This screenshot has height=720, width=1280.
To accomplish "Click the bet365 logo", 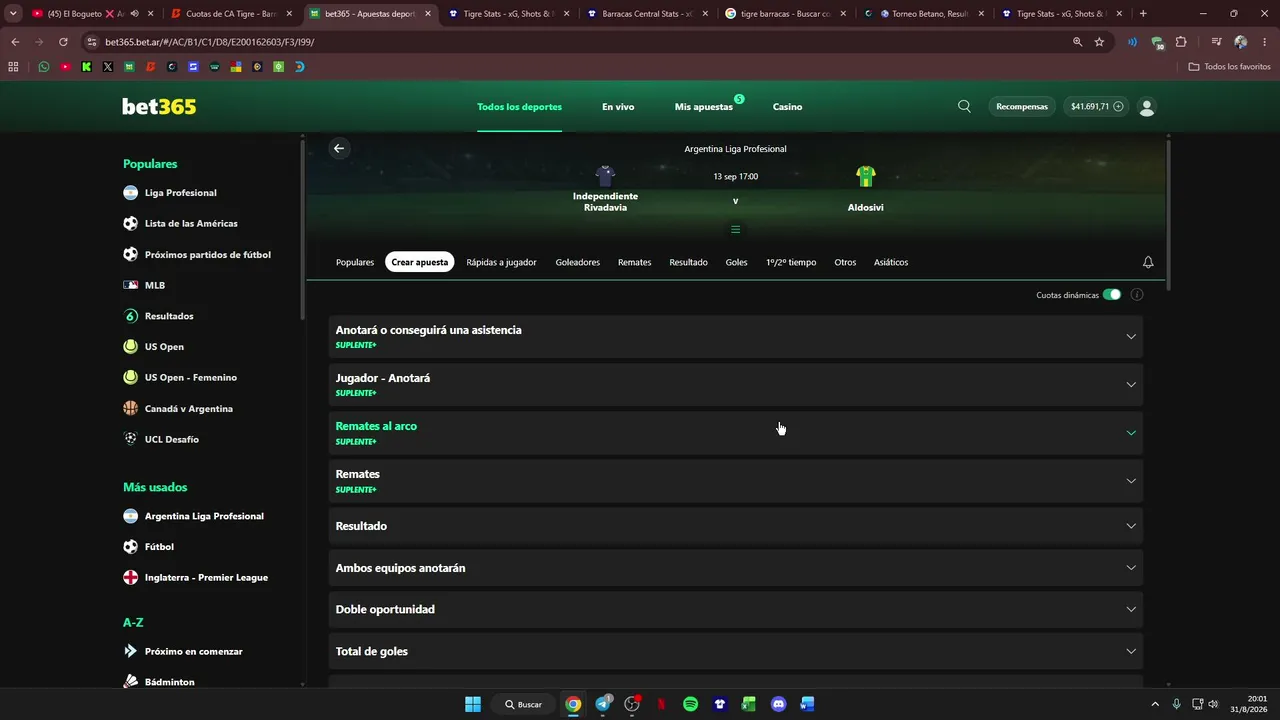I will (159, 106).
